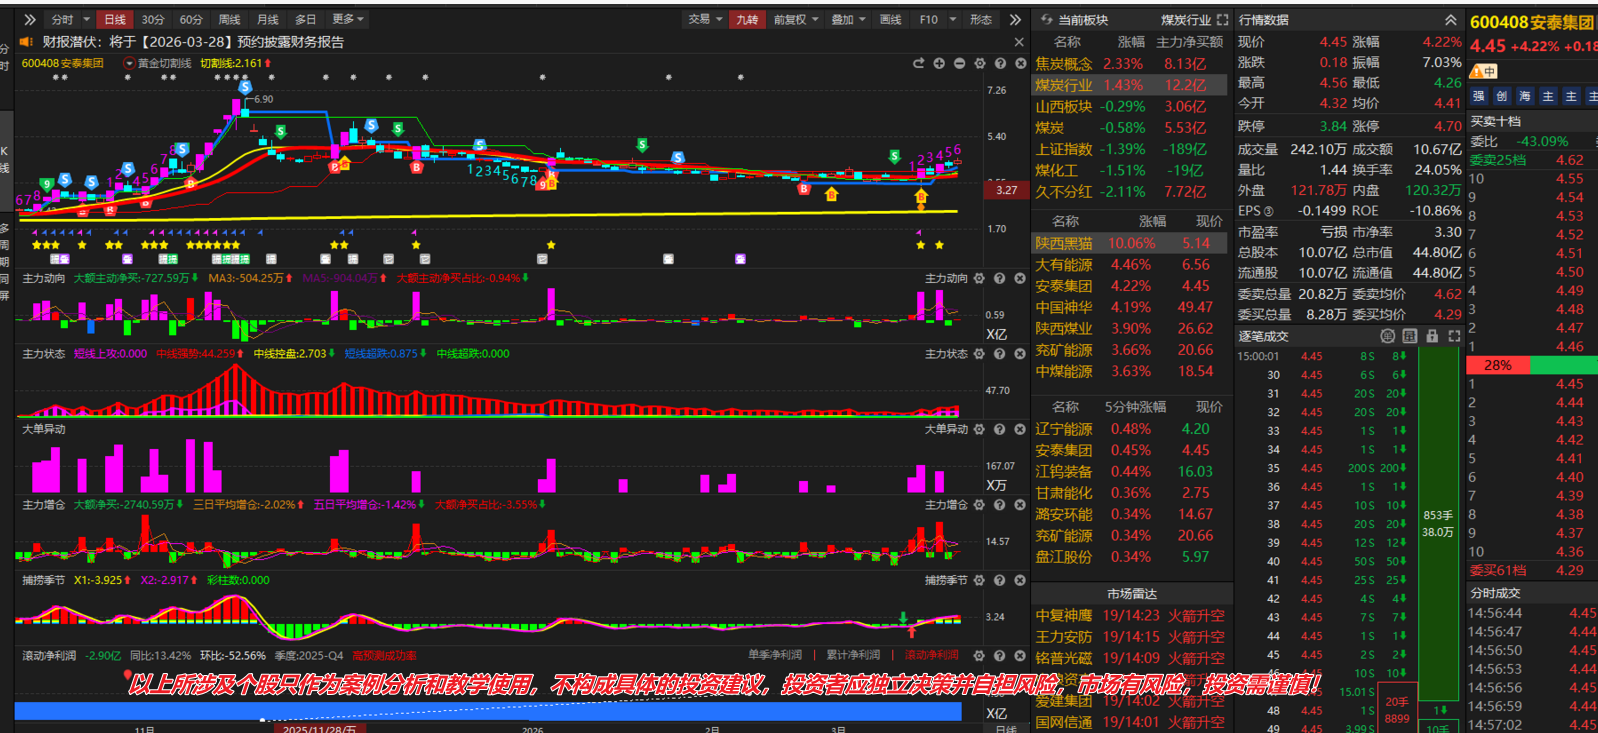Click the calculator icon in 逐笔成交 header
This screenshot has width=1598, height=733.
1409,336
